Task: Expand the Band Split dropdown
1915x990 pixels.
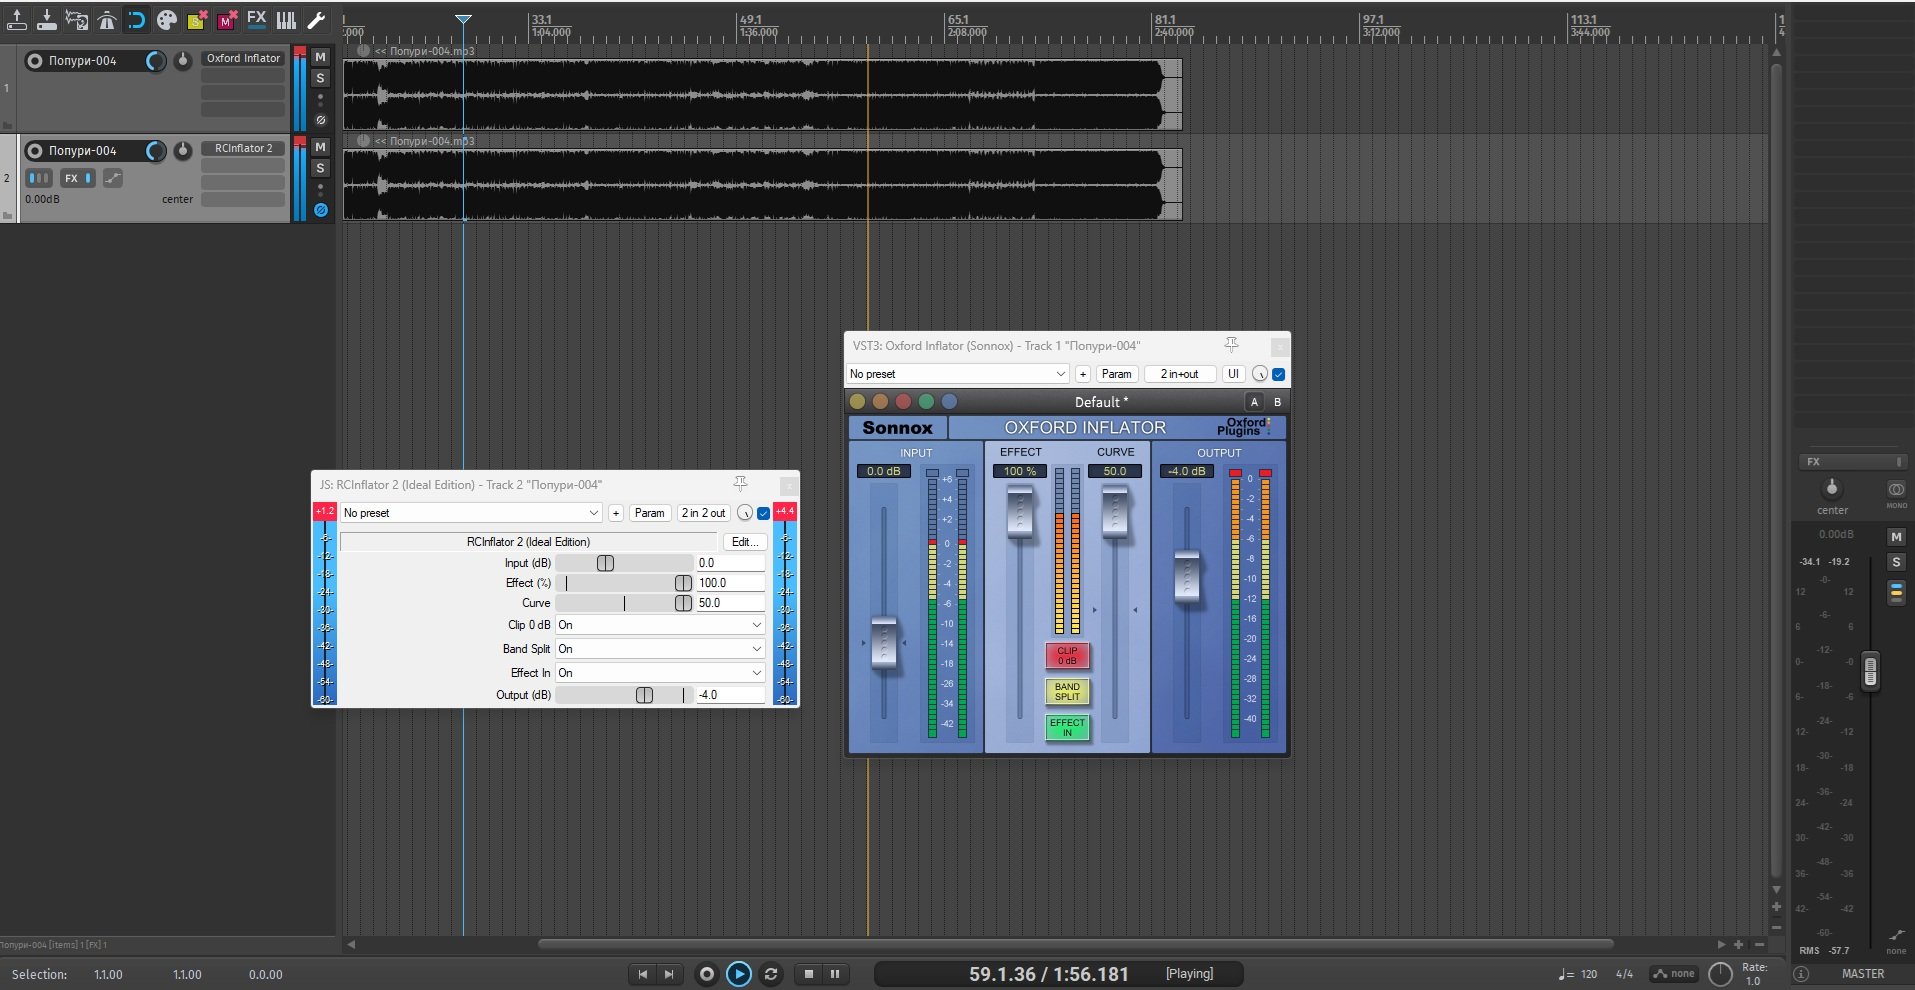Action: [x=660, y=649]
